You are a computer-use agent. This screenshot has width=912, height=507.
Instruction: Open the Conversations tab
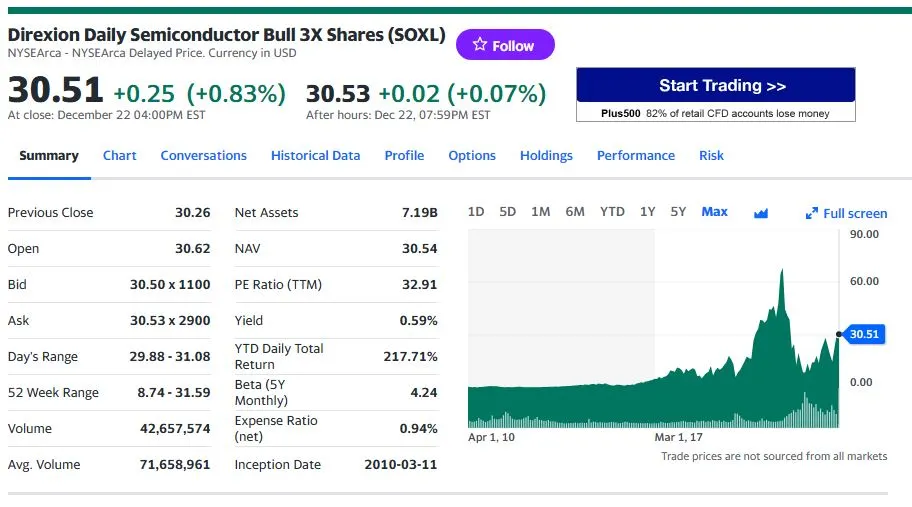pyautogui.click(x=203, y=156)
